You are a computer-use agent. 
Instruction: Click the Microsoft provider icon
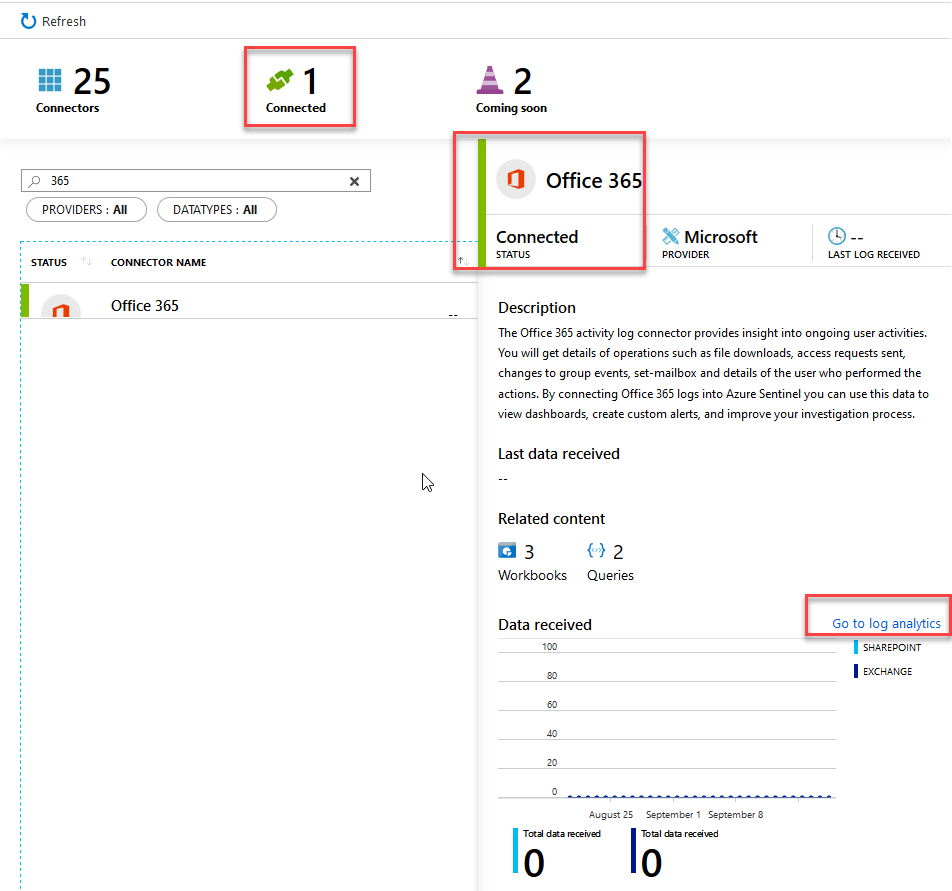671,237
